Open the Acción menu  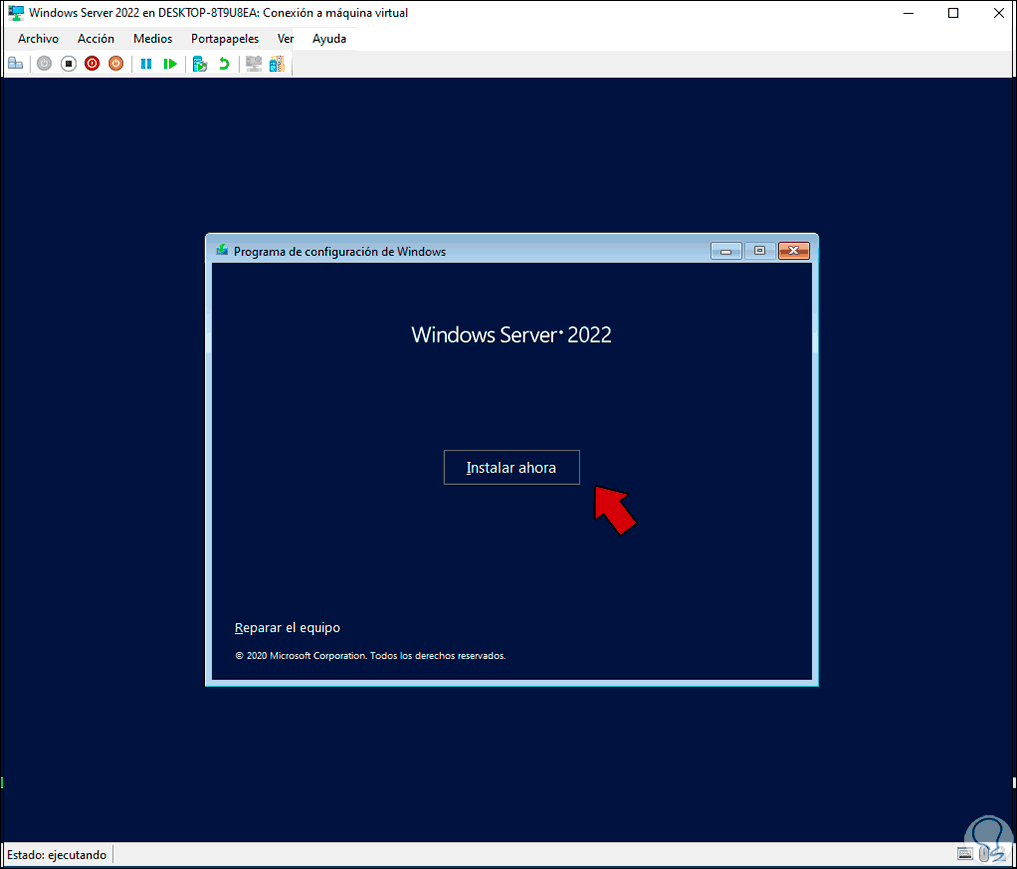pos(96,39)
